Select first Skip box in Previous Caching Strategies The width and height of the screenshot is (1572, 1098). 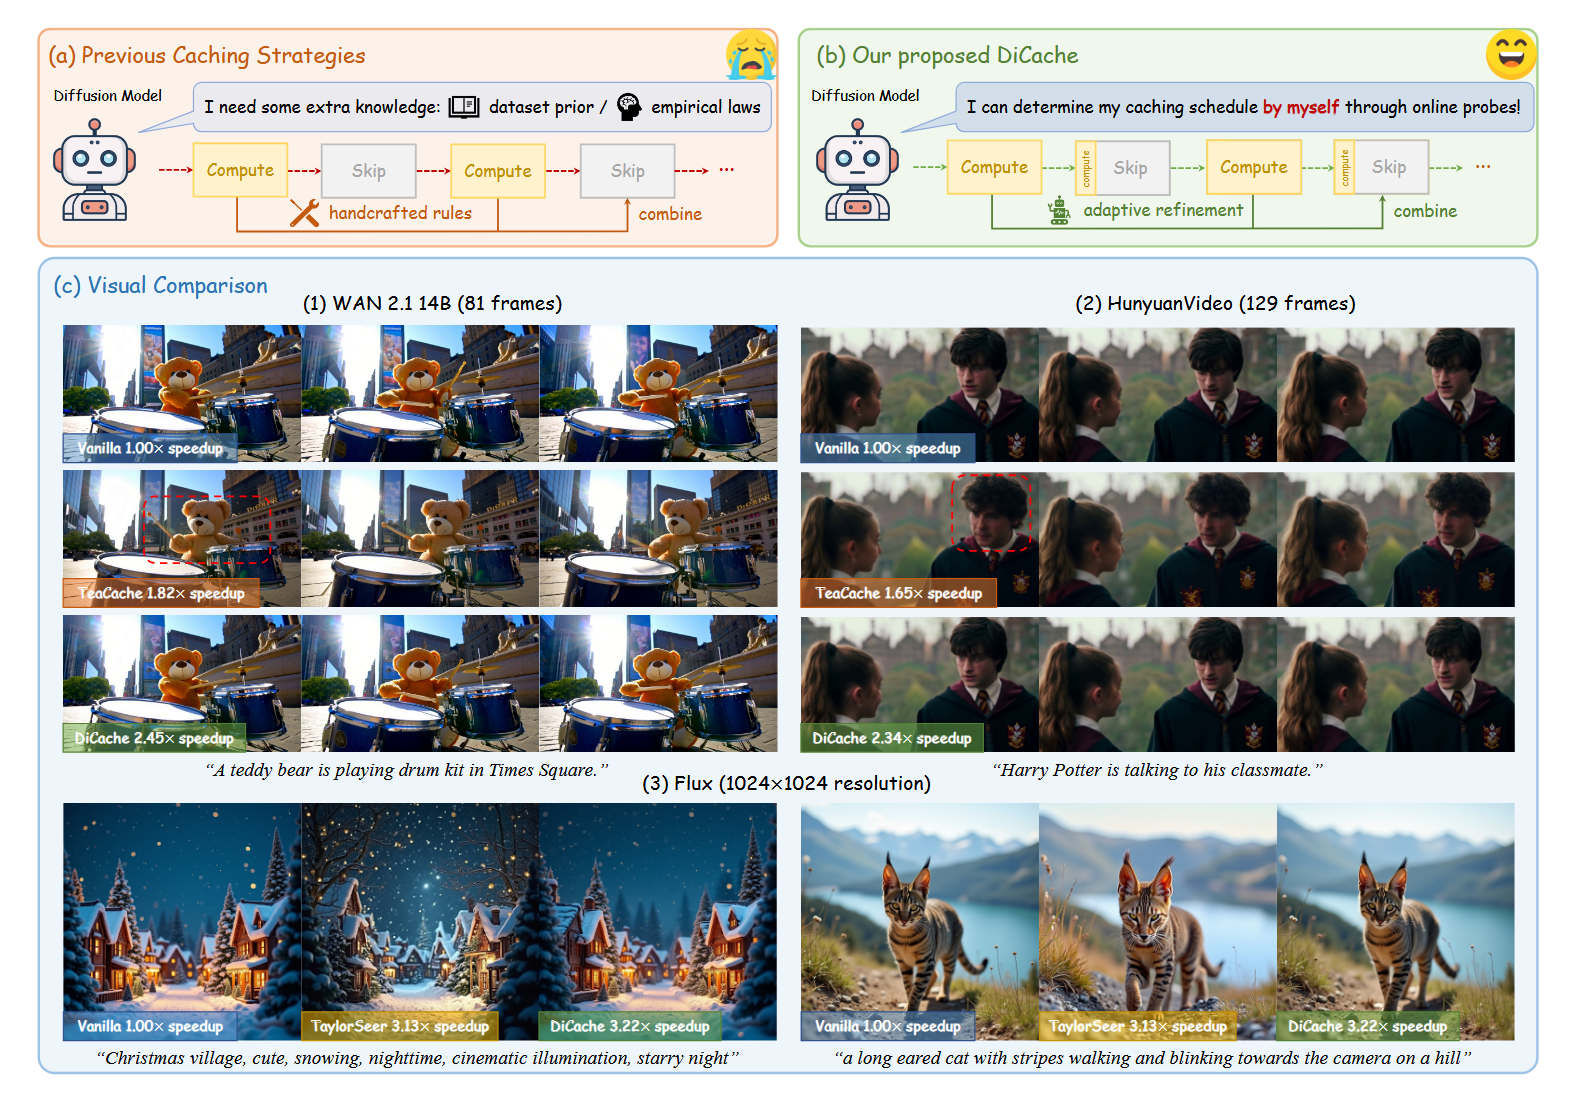pos(368,171)
